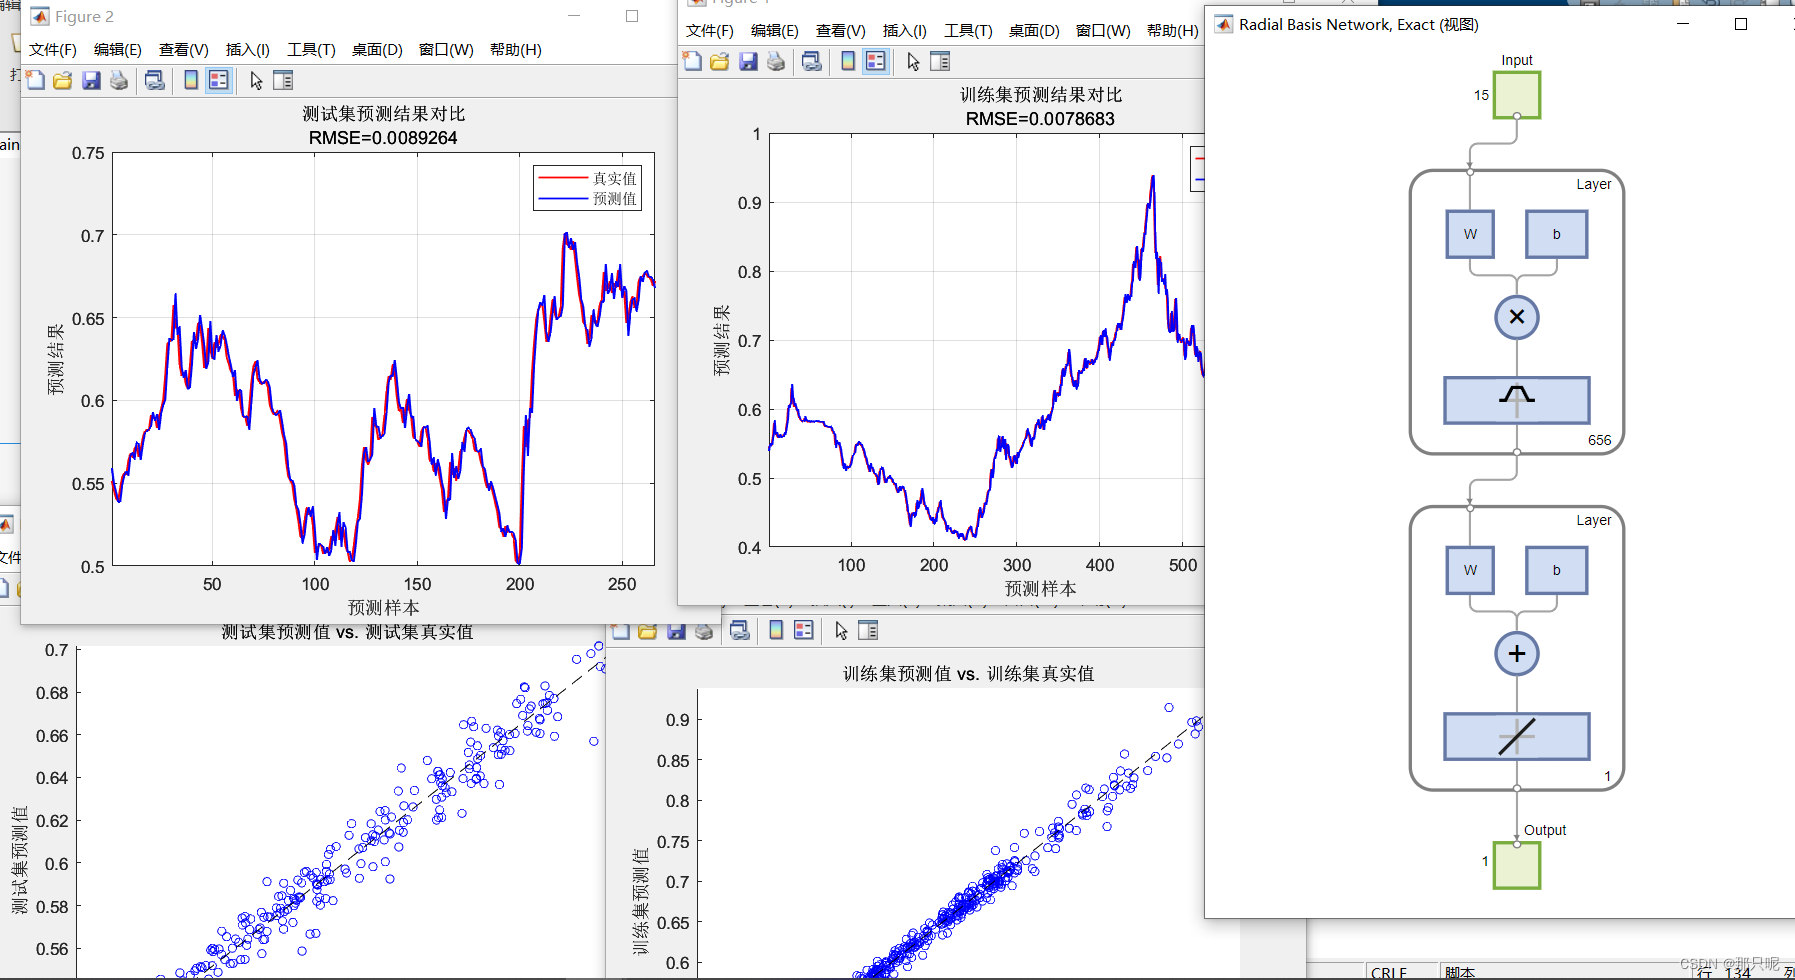The image size is (1795, 980).
Task: Click MATLAB icon in Radial Basis Network title bar
Action: [x=1224, y=24]
